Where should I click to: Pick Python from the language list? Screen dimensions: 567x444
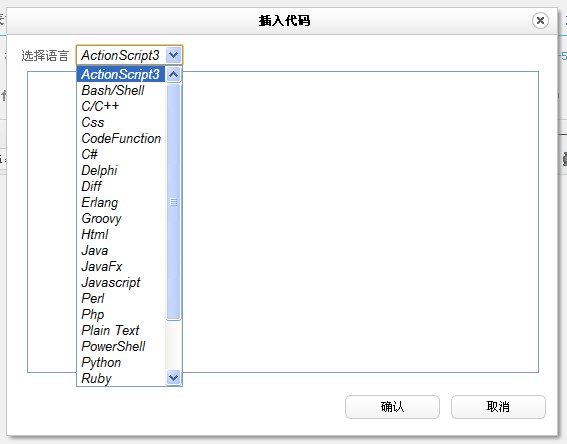click(x=121, y=362)
